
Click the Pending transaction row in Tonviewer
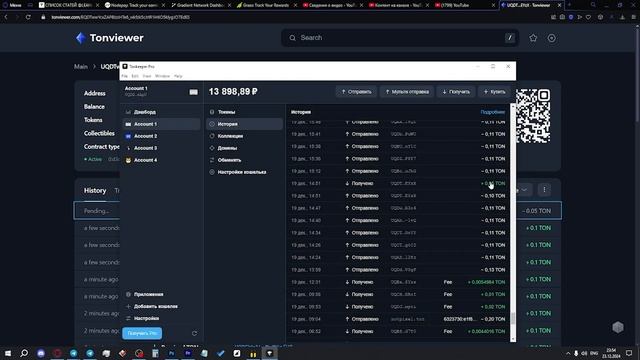point(318,211)
